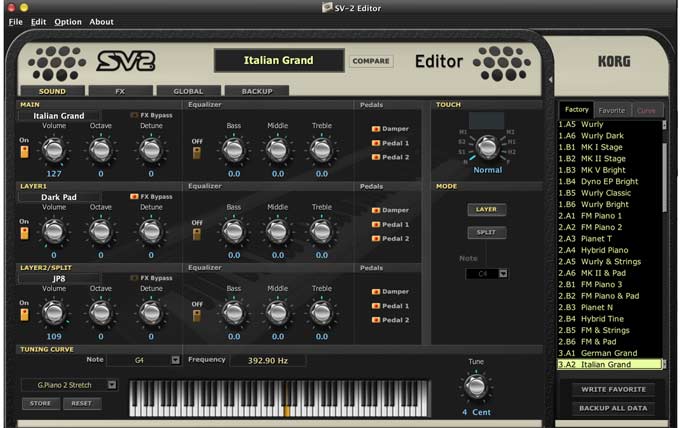Toggle Pedal 1 for MAIN
680x428 pixels.
[376, 143]
